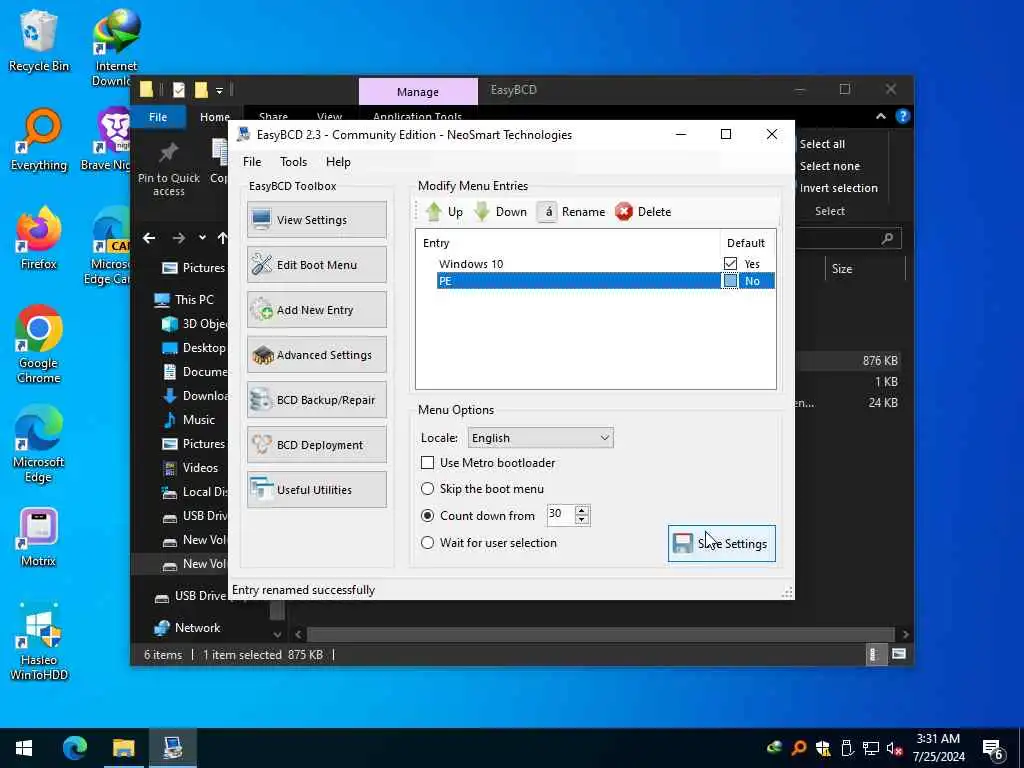This screenshot has width=1024, height=768.
Task: Open the Manage tab in Explorer
Action: 418,92
